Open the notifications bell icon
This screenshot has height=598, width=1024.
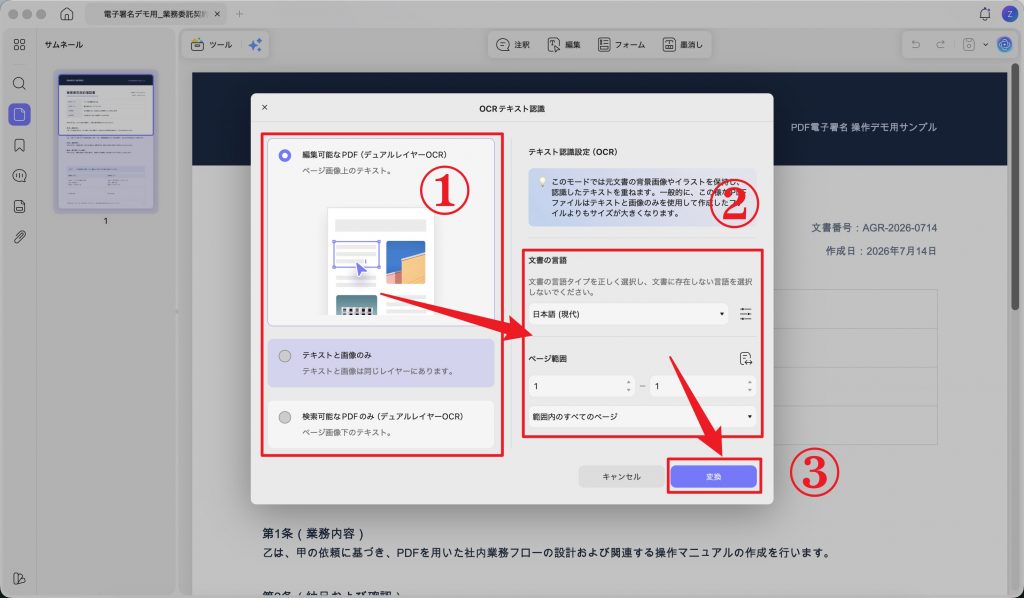[x=985, y=14]
